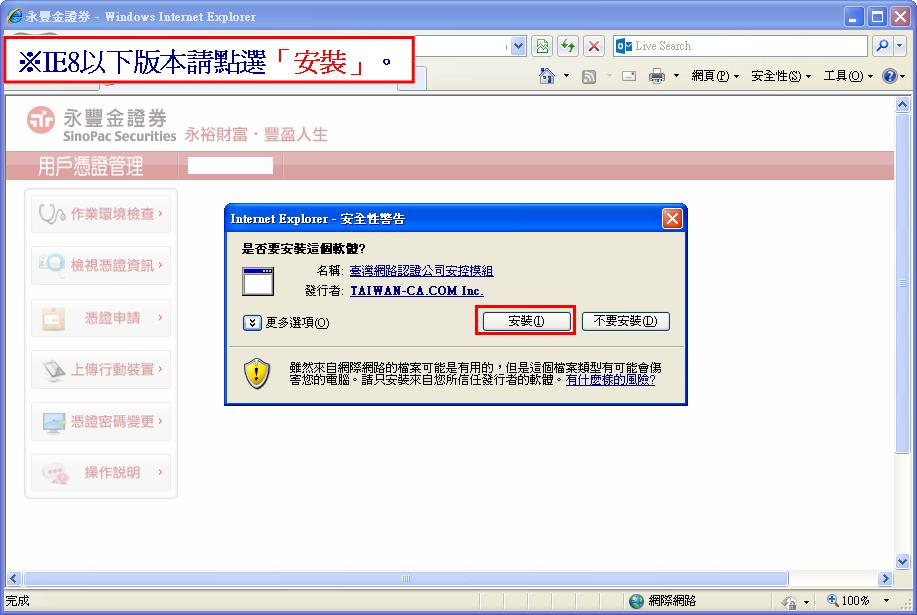The image size is (917, 615).
Task: Open 憑證密碼變更 in sidebar
Action: [101, 421]
